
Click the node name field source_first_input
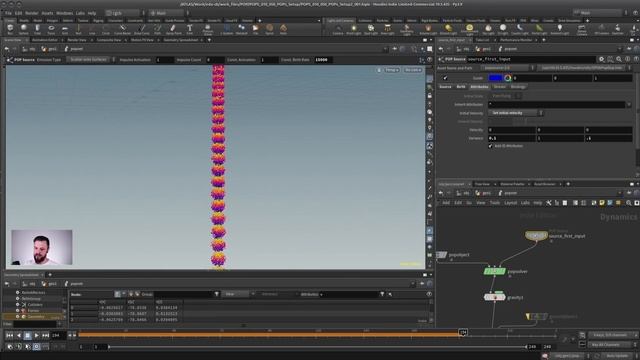click(x=531, y=59)
